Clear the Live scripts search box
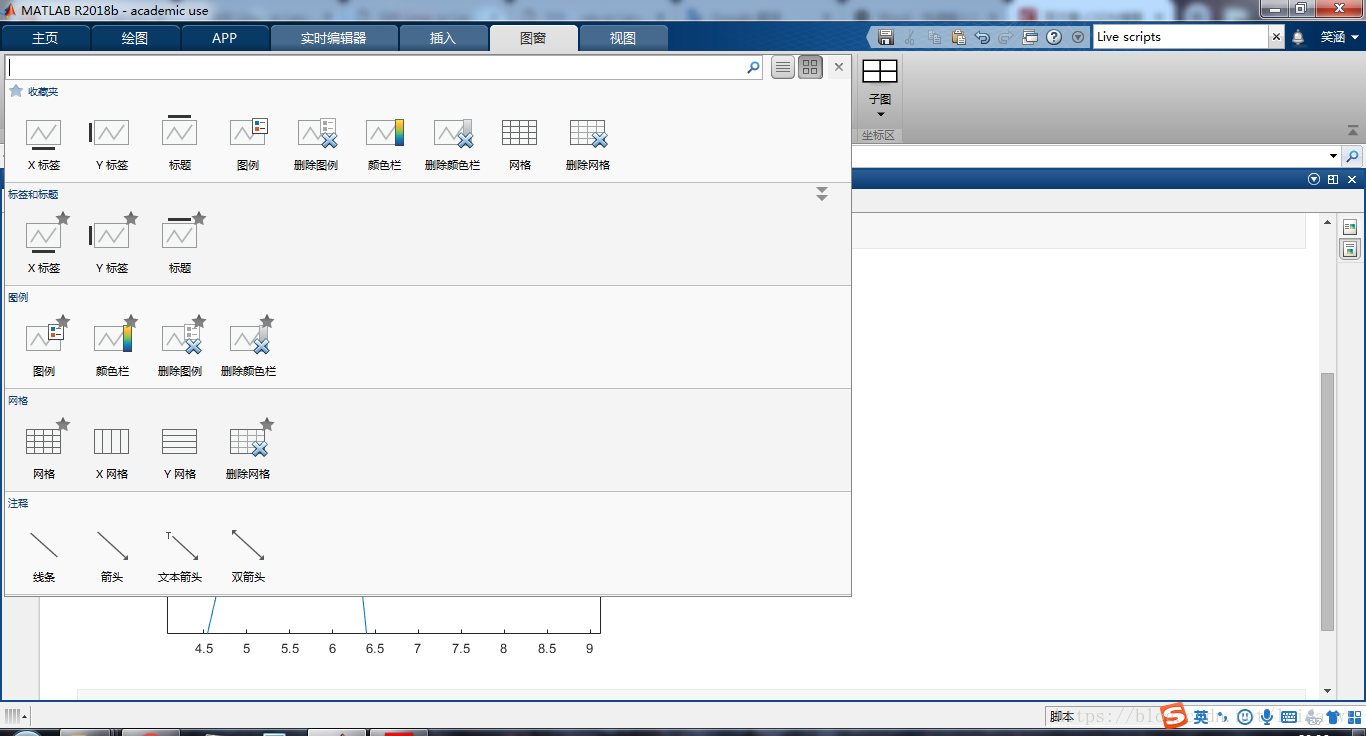 coord(1276,37)
